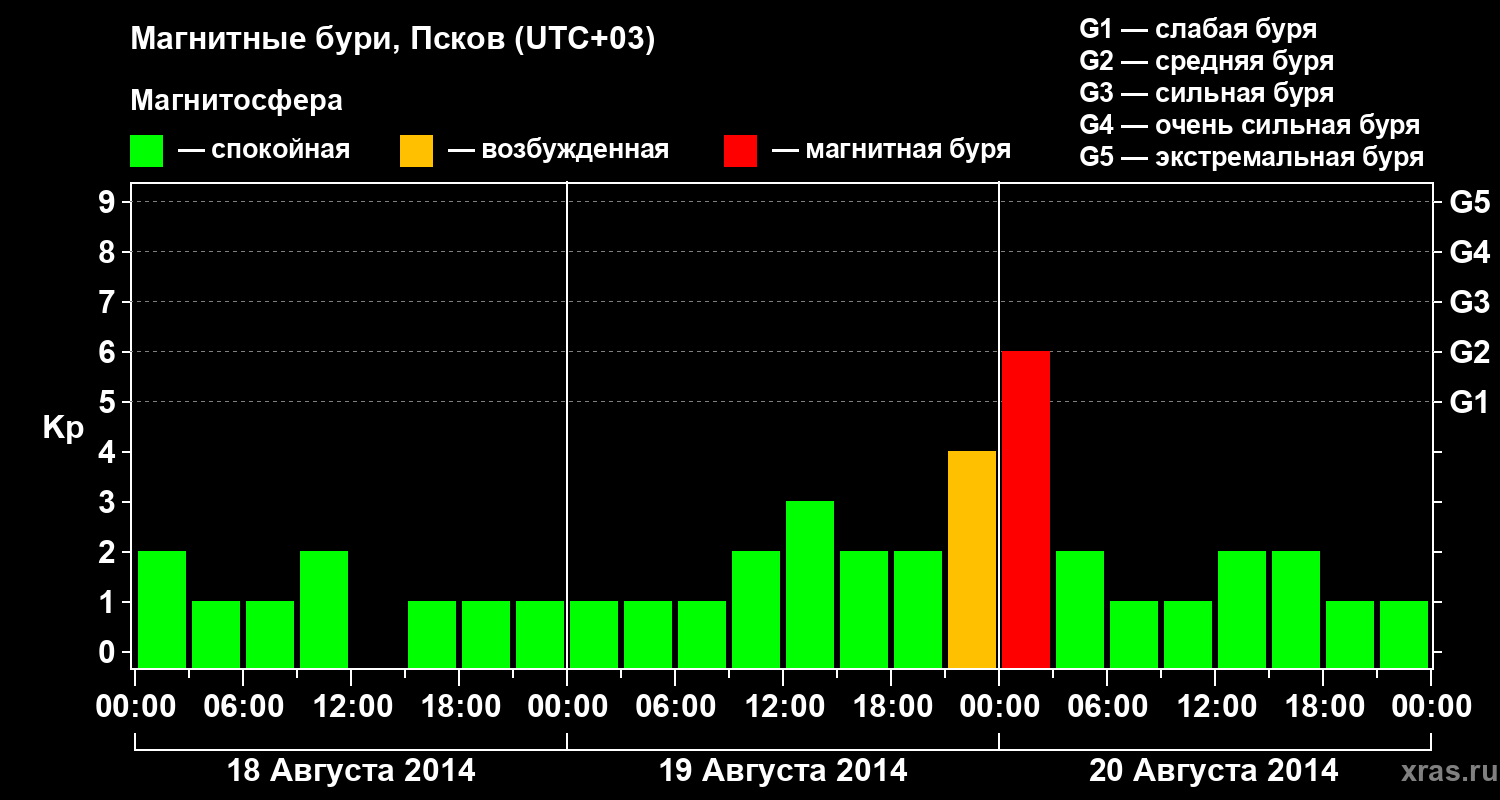Click the title 'Магнитные бури, Псков (UTC+03)'

coord(393,41)
